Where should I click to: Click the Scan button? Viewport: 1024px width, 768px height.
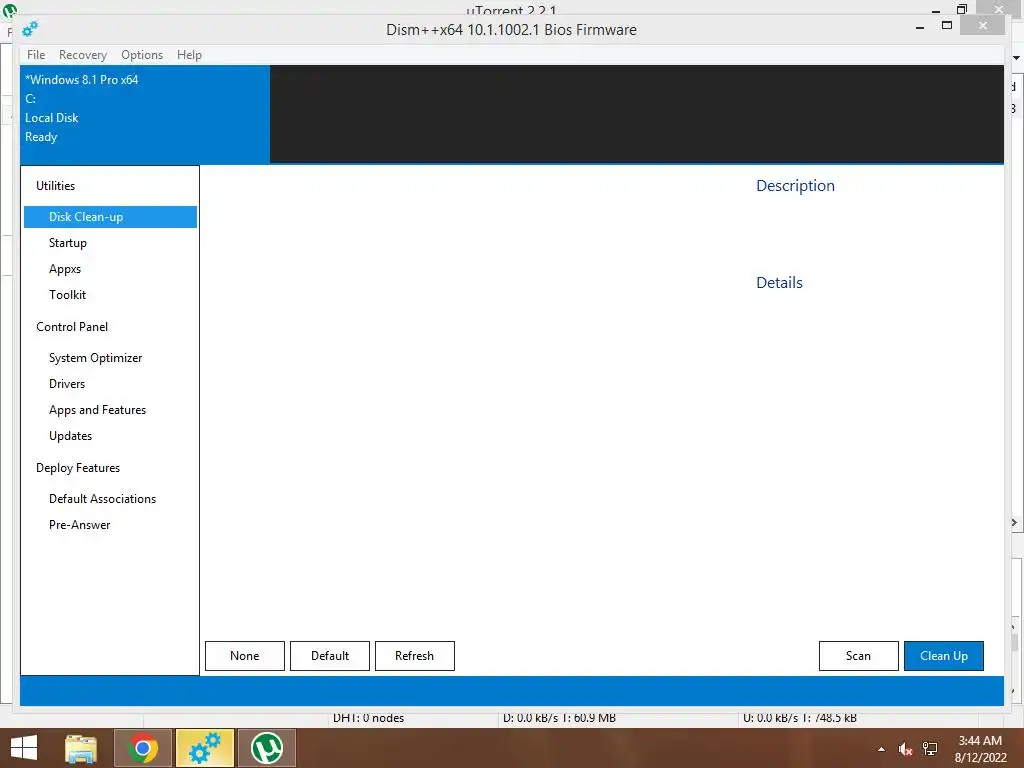tap(859, 656)
